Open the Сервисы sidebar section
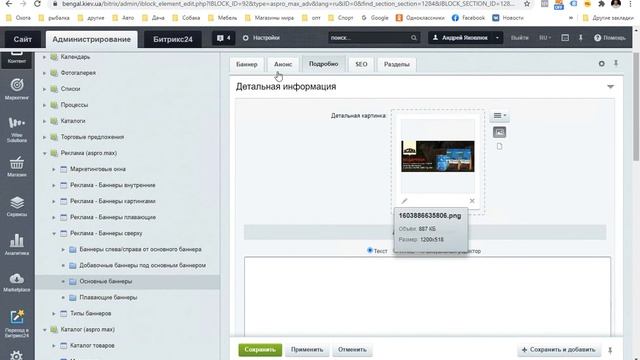 (17, 206)
